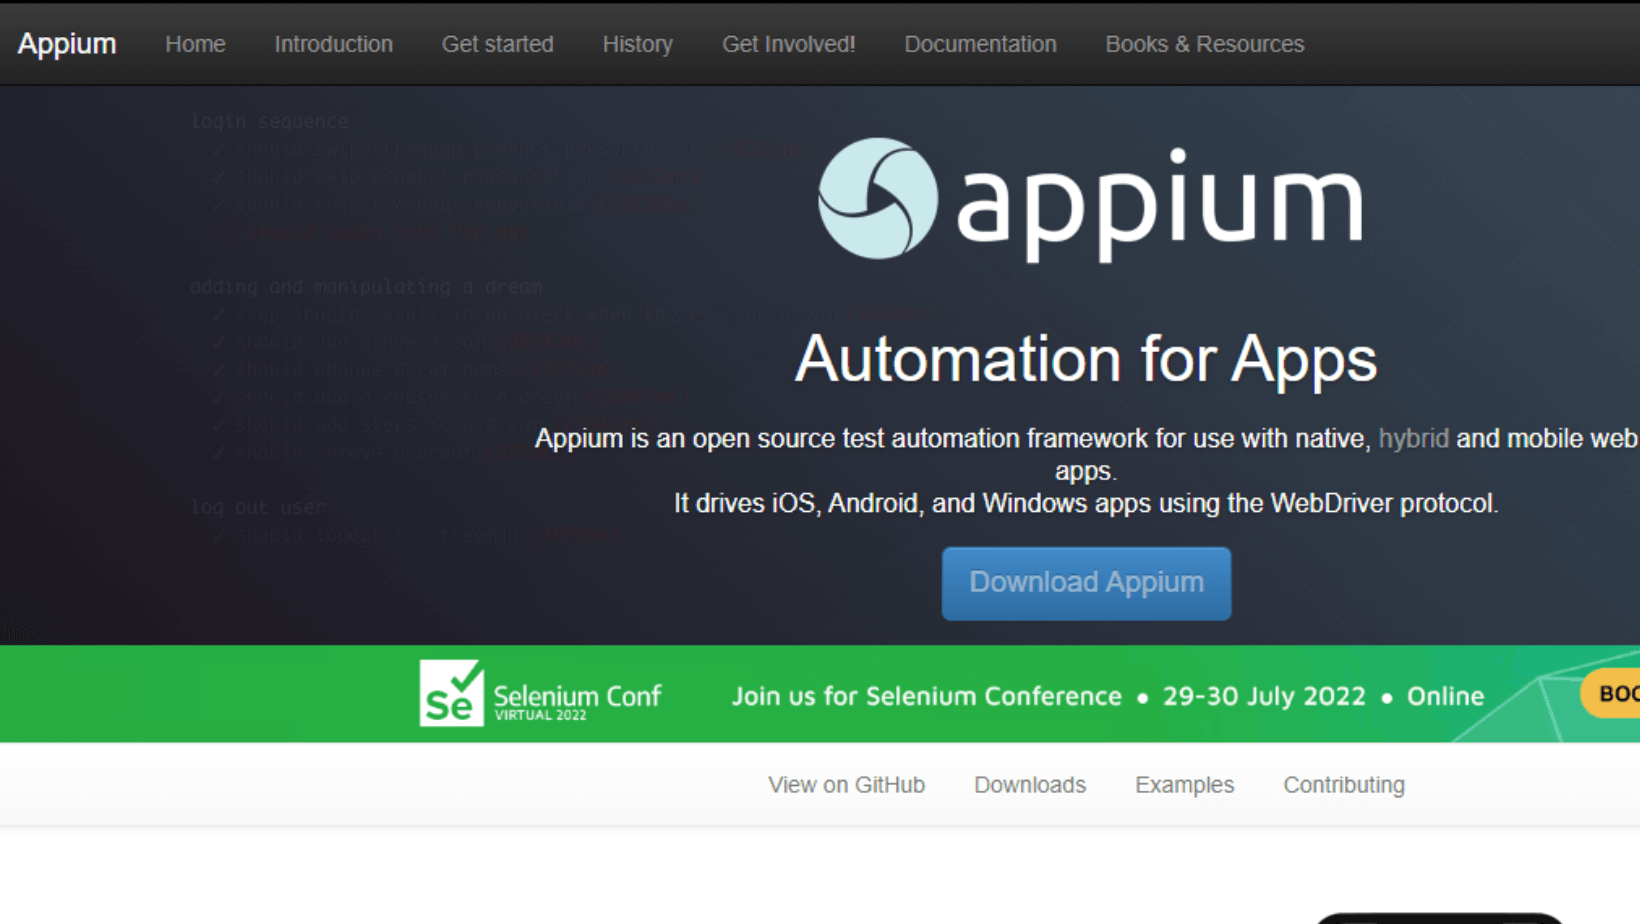The width and height of the screenshot is (1640, 924).
Task: Open the Contributing link
Action: pyautogui.click(x=1344, y=785)
